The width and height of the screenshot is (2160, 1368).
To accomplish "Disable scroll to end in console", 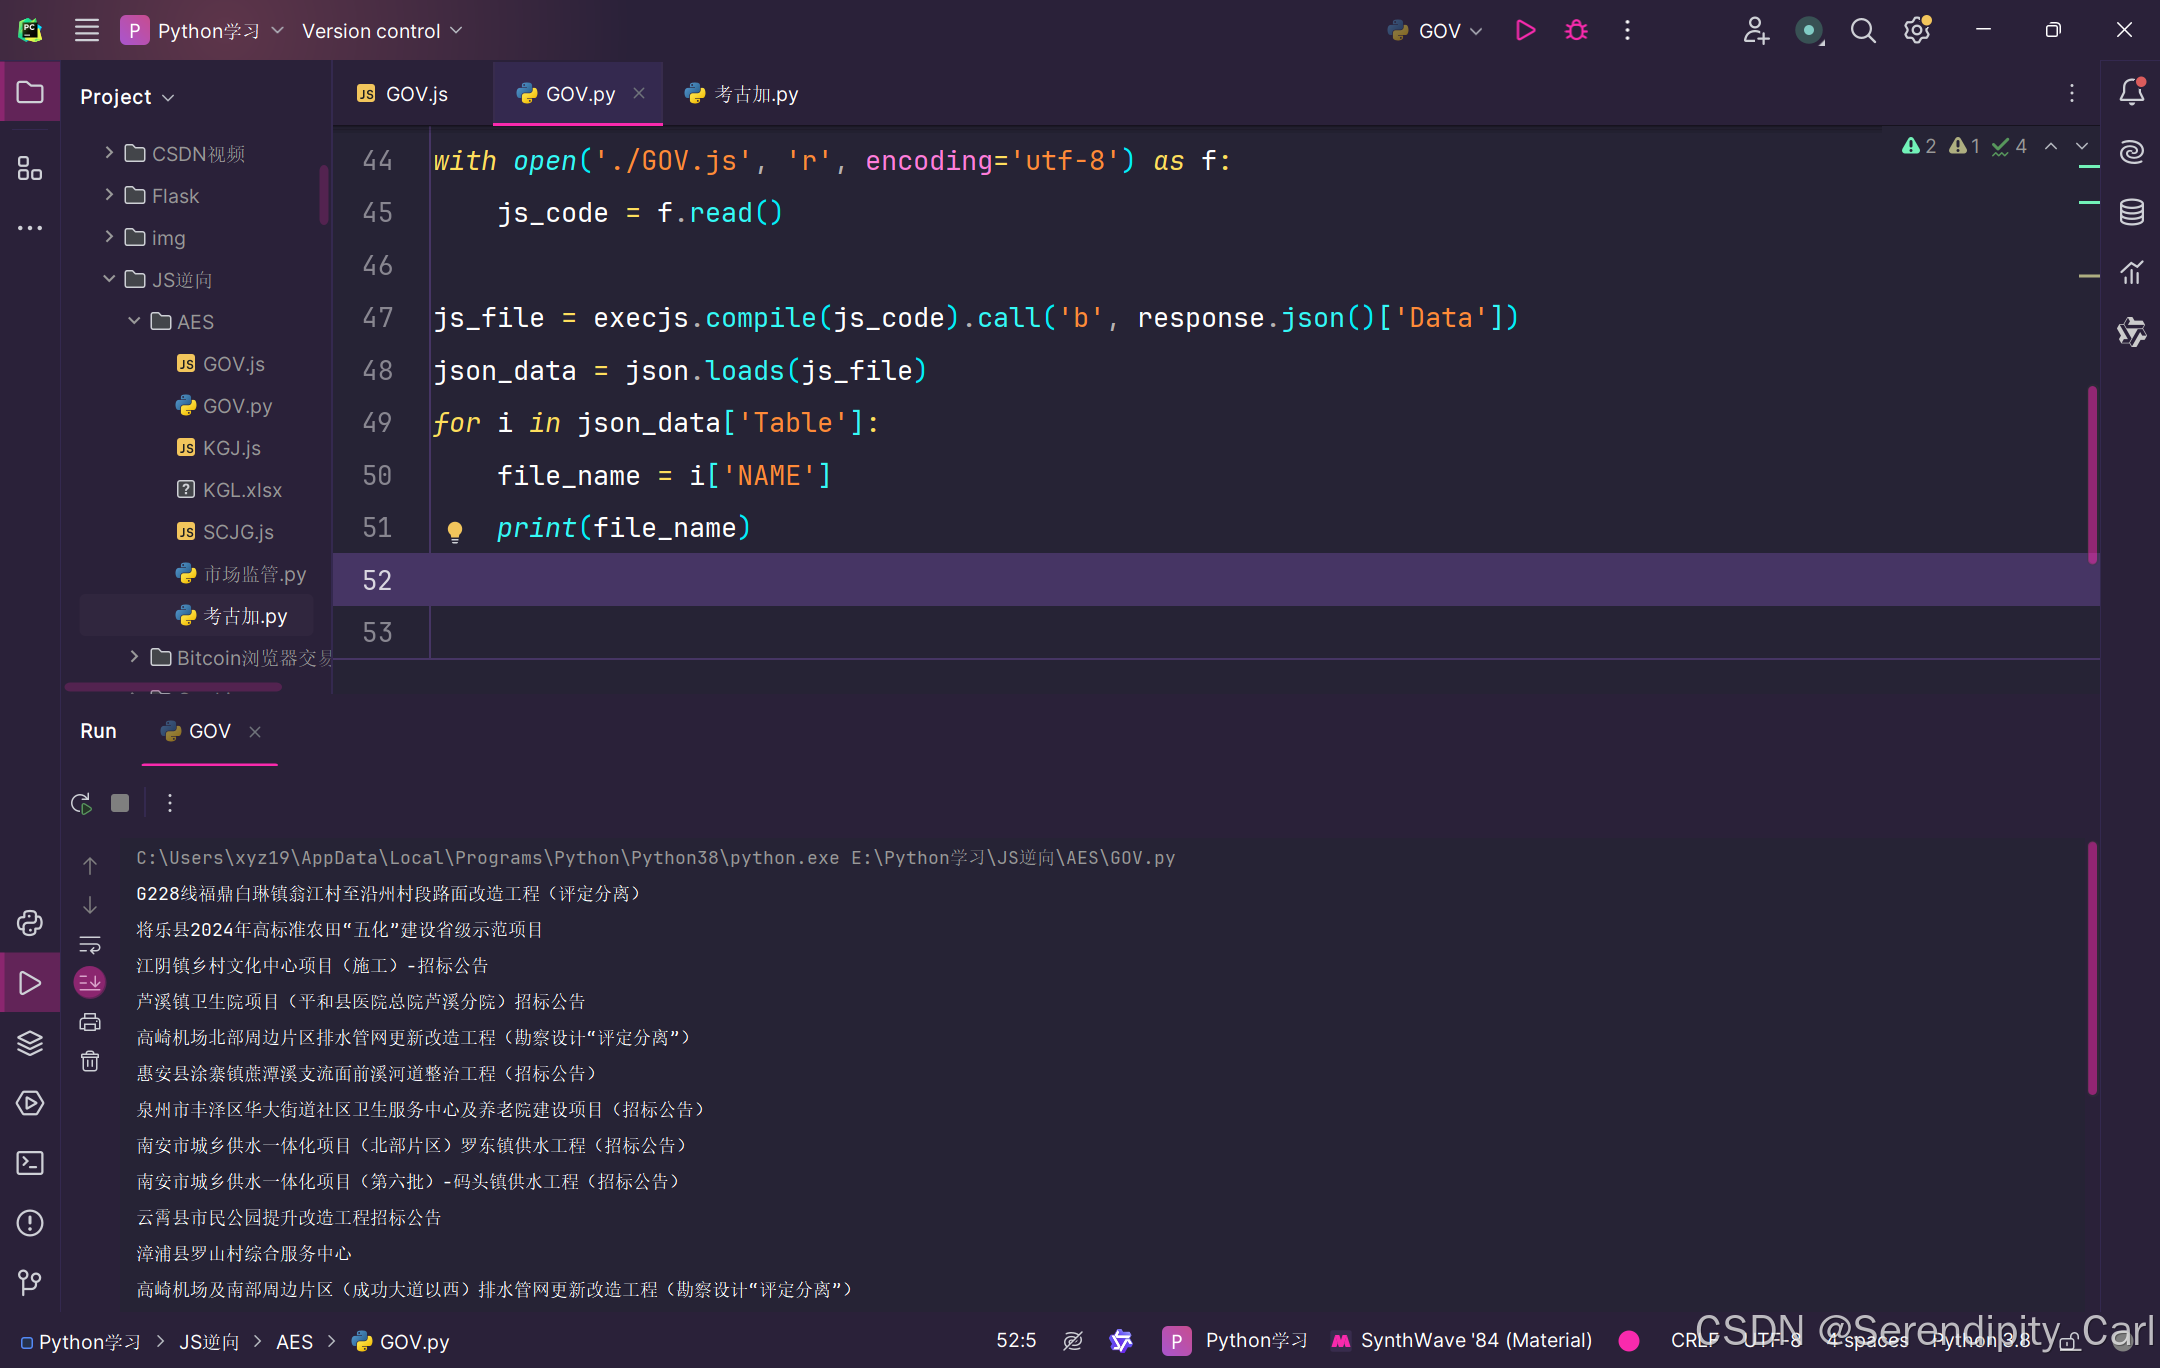I will click(90, 982).
